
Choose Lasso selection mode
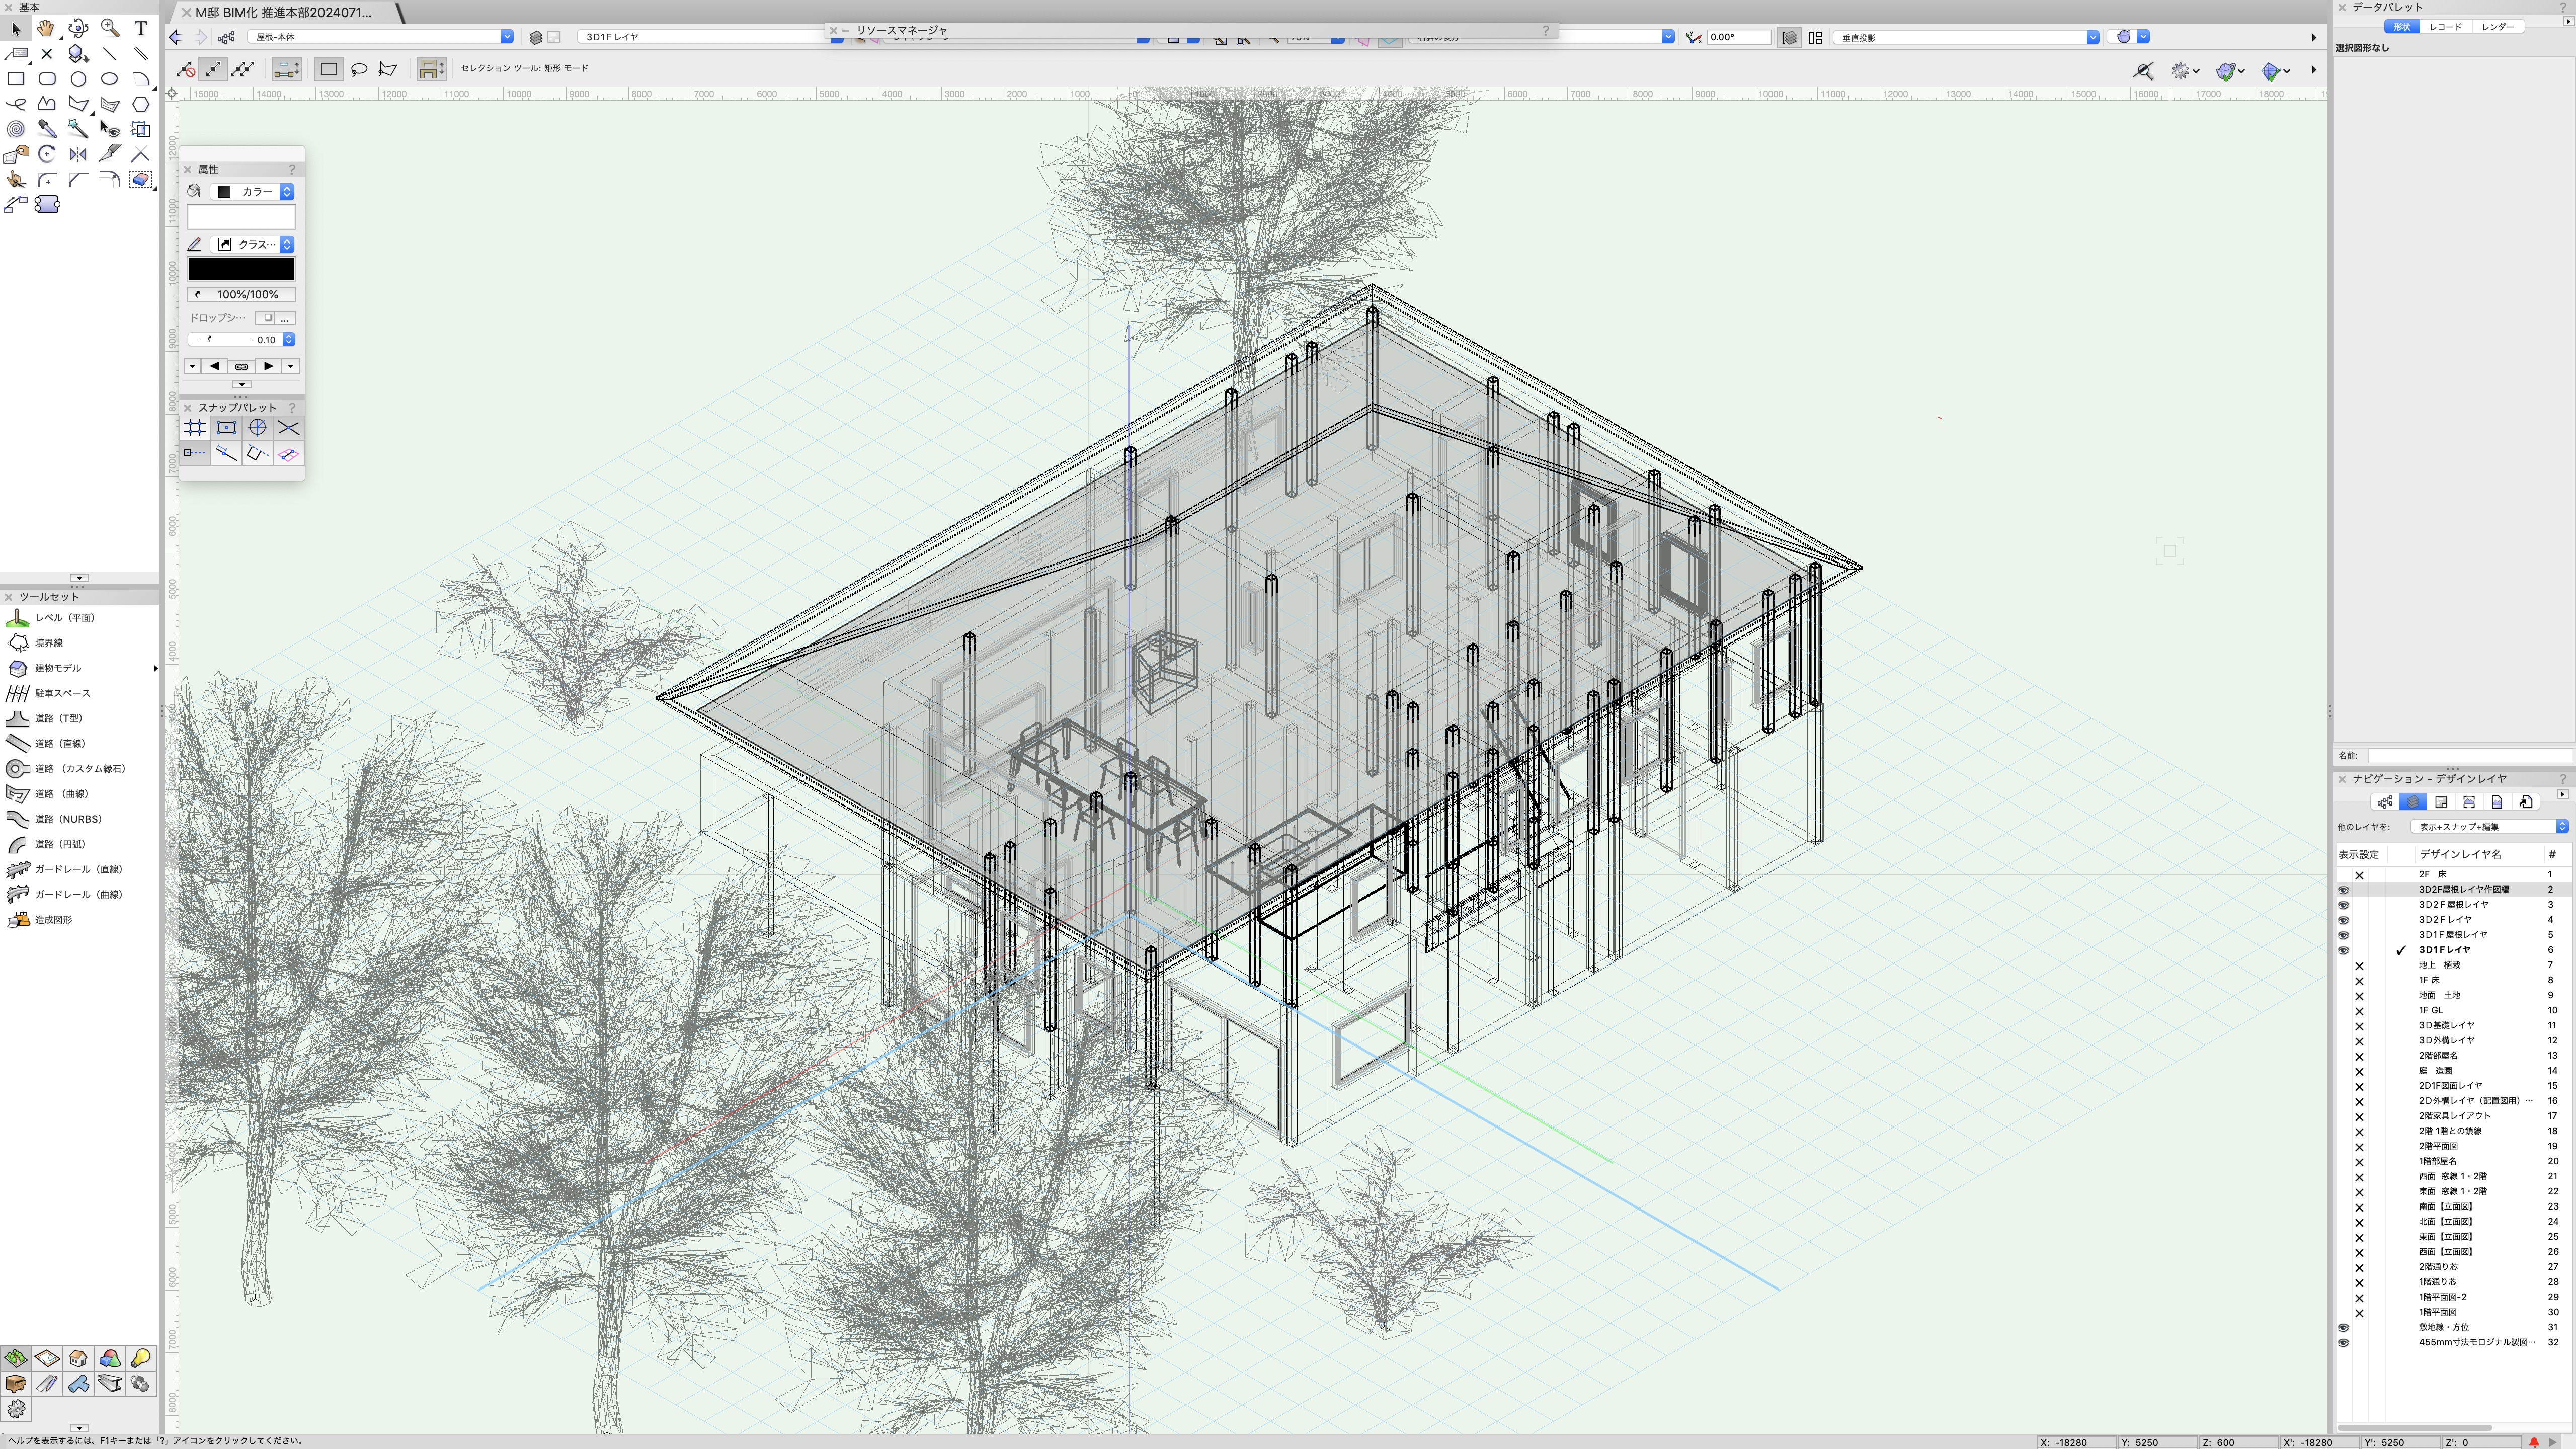click(x=359, y=69)
